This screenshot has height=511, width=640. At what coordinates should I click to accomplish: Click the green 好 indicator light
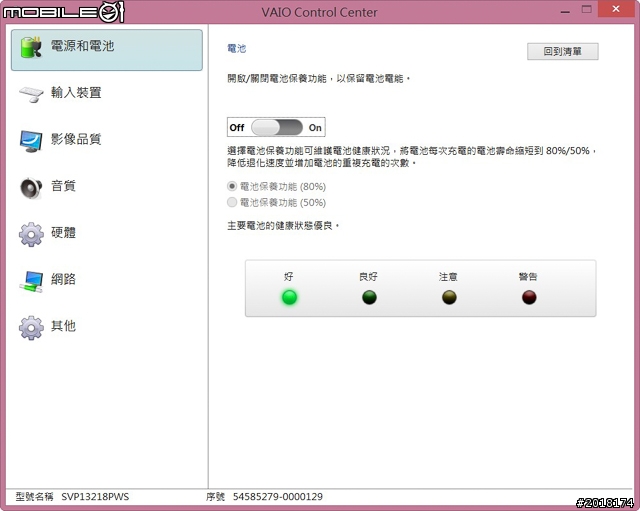pos(289,297)
